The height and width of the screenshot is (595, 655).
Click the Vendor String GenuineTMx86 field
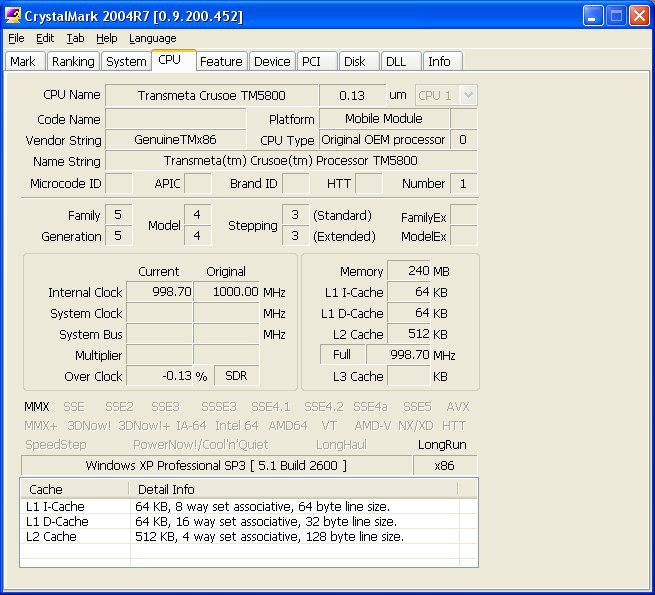point(175,140)
